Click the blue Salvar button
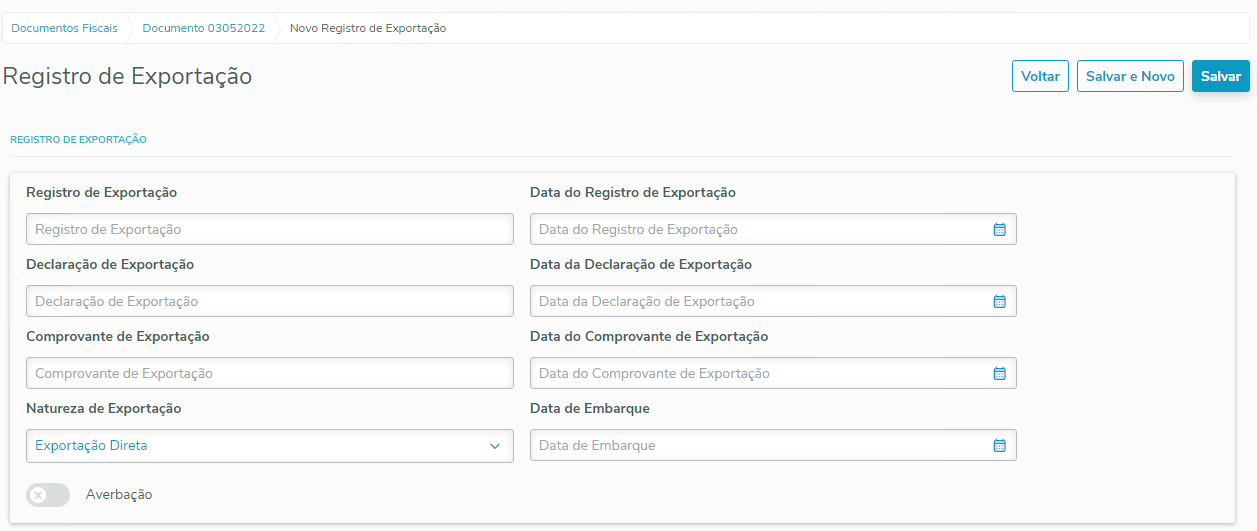 (1220, 76)
